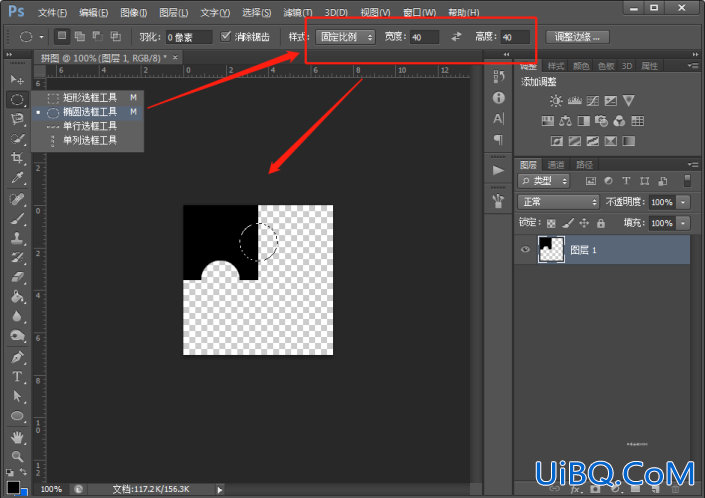Open the 样式 fixed ratio dropdown
705x498 pixels.
[x=345, y=37]
